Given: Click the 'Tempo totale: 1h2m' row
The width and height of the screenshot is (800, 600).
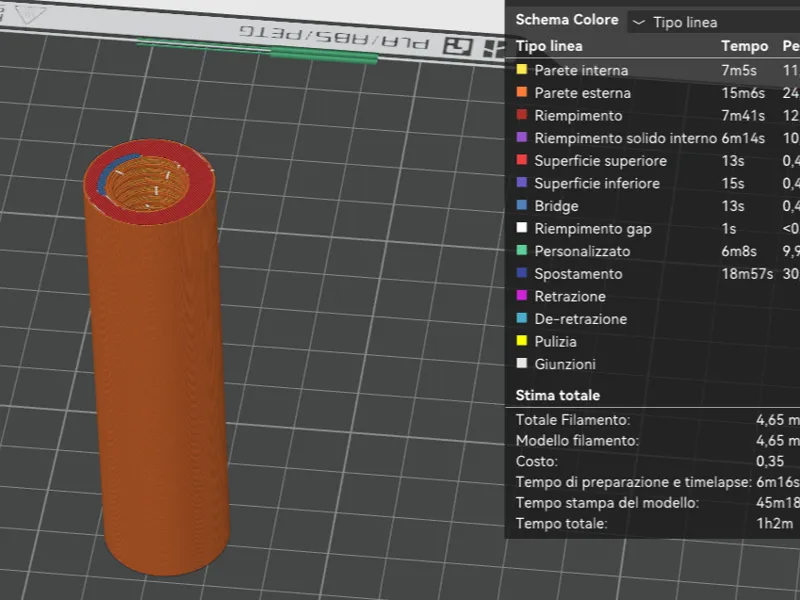Looking at the screenshot, I should point(658,523).
